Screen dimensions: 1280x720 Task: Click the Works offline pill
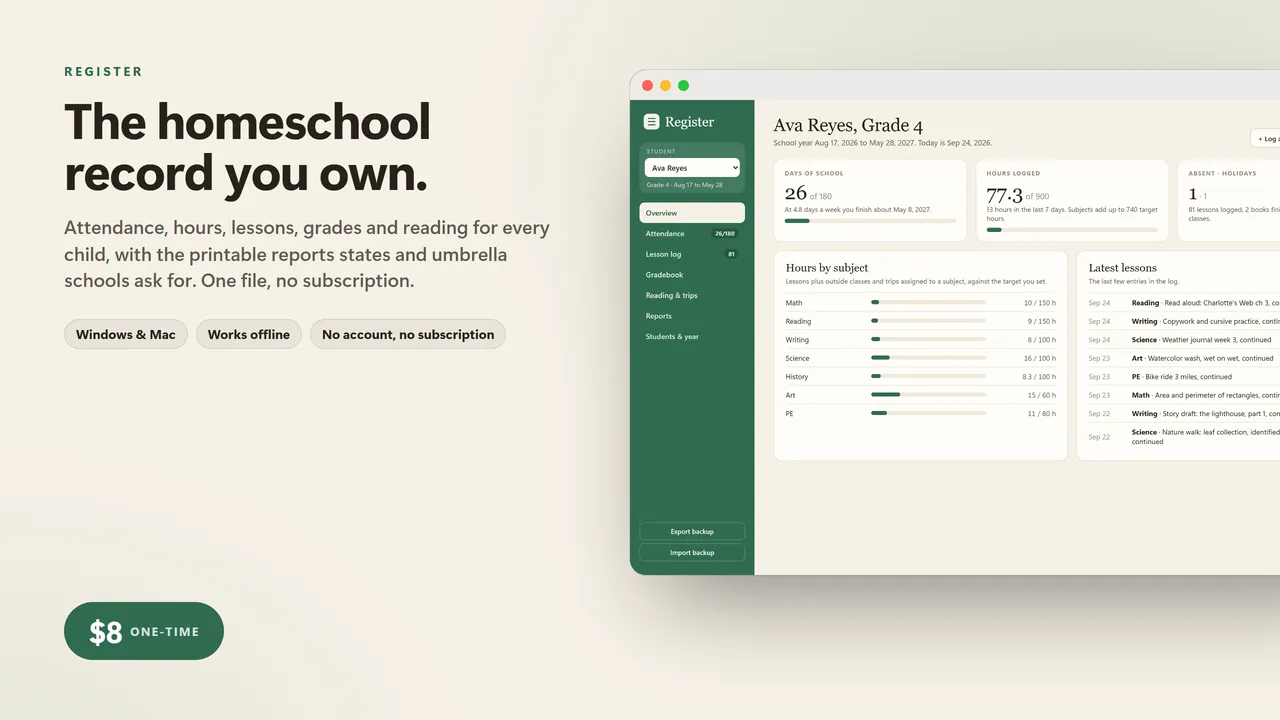[x=249, y=334]
